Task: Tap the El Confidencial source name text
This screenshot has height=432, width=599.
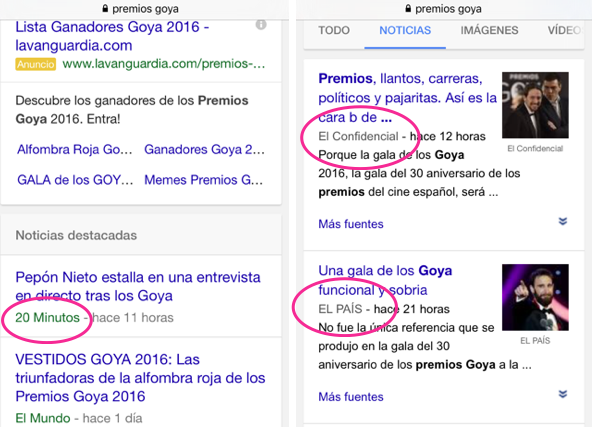Action: (358, 136)
